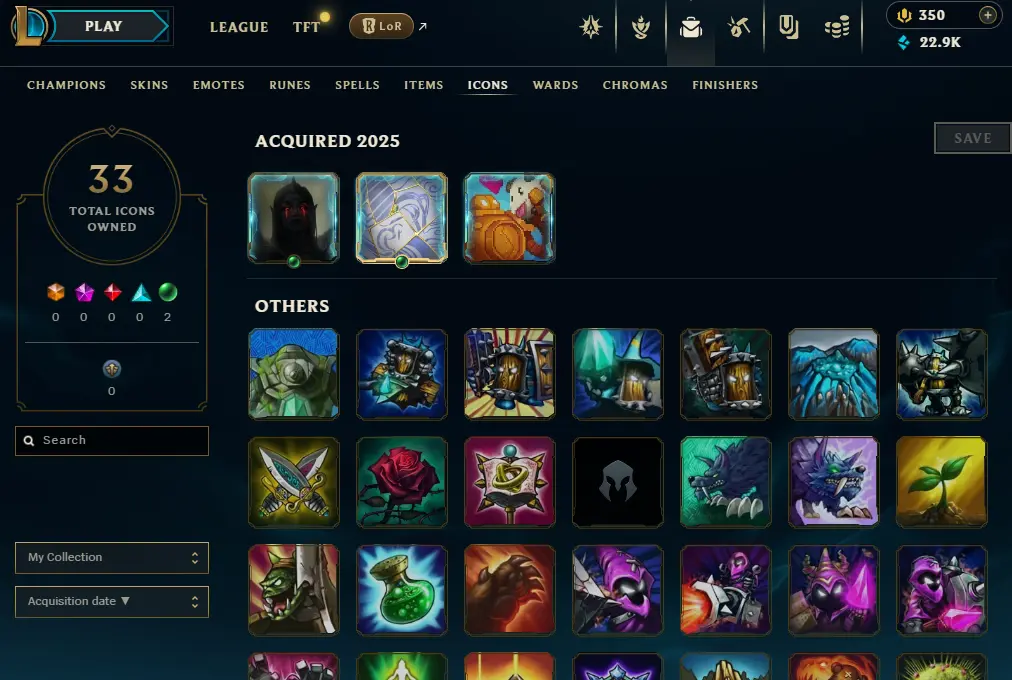The height and width of the screenshot is (680, 1012).
Task: Filter icons by orange gem rarity
Action: [x=56, y=292]
